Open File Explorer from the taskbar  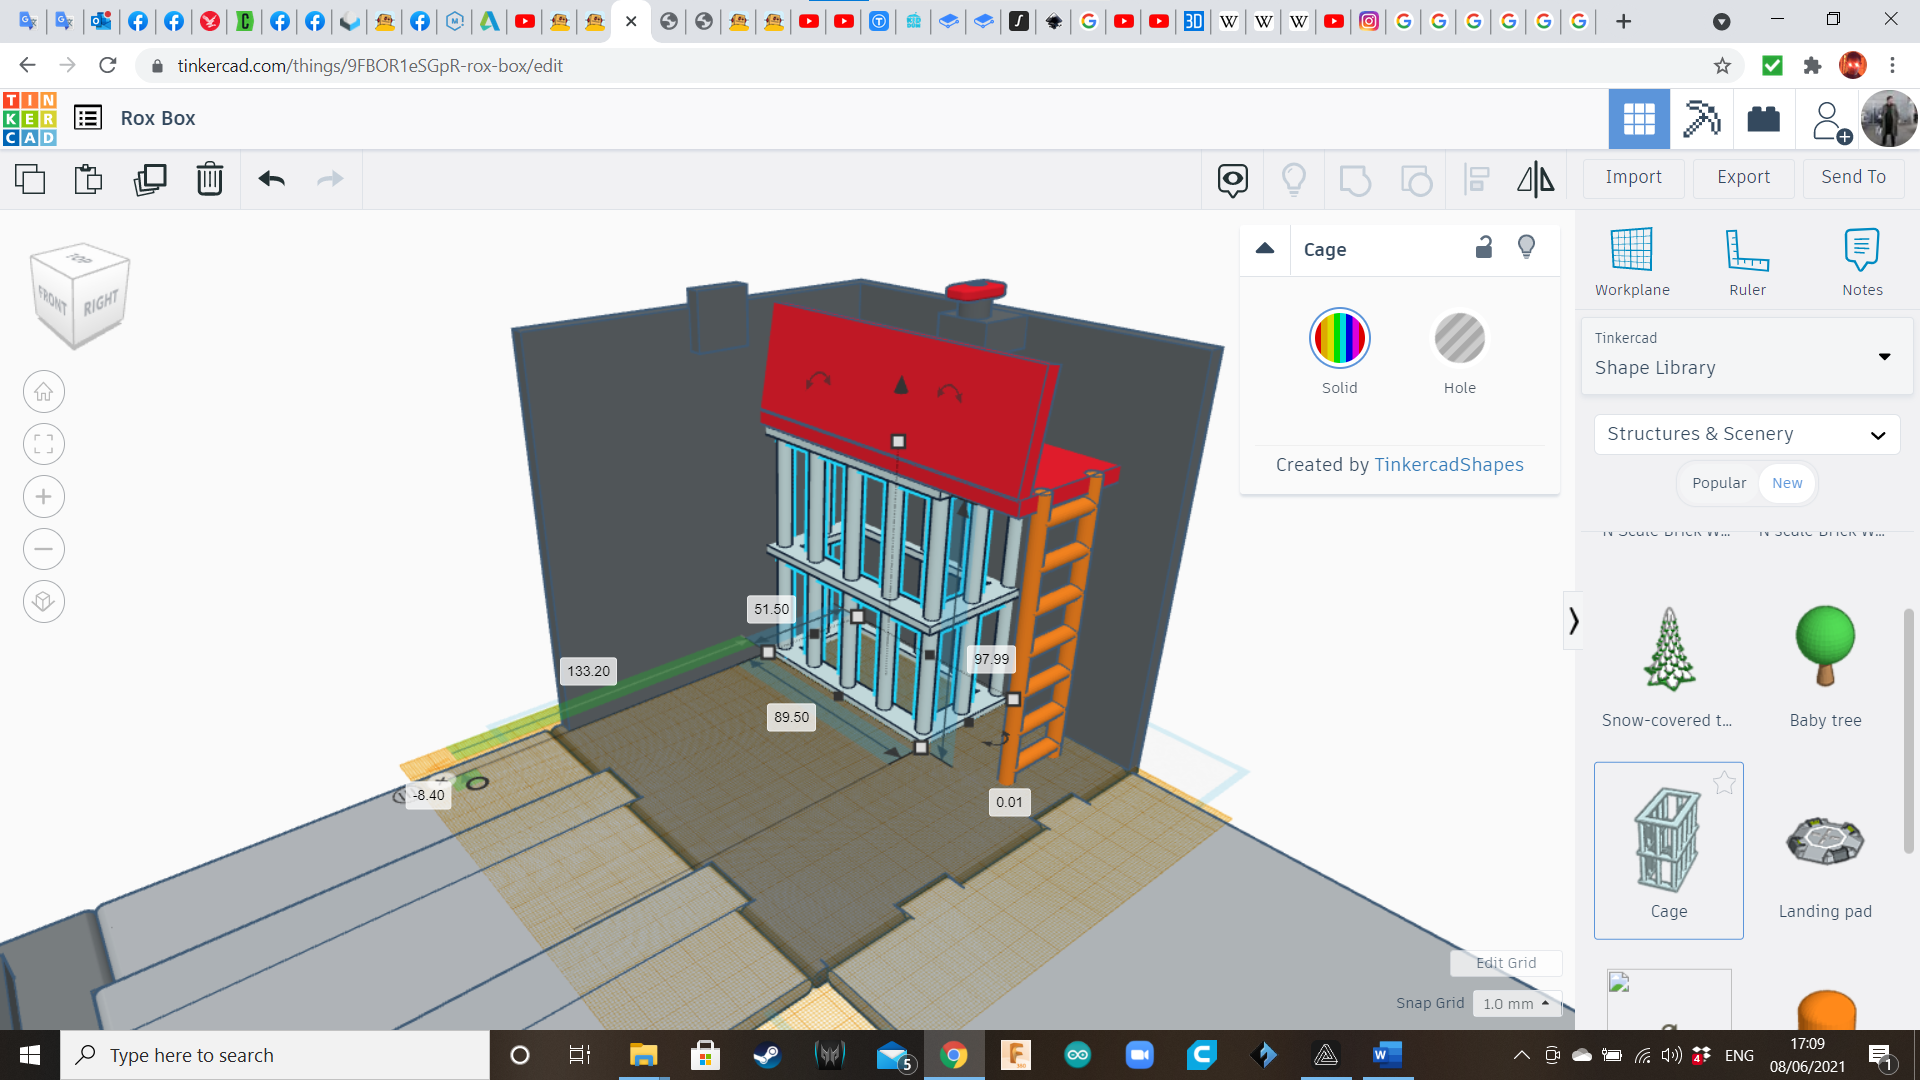642,1055
